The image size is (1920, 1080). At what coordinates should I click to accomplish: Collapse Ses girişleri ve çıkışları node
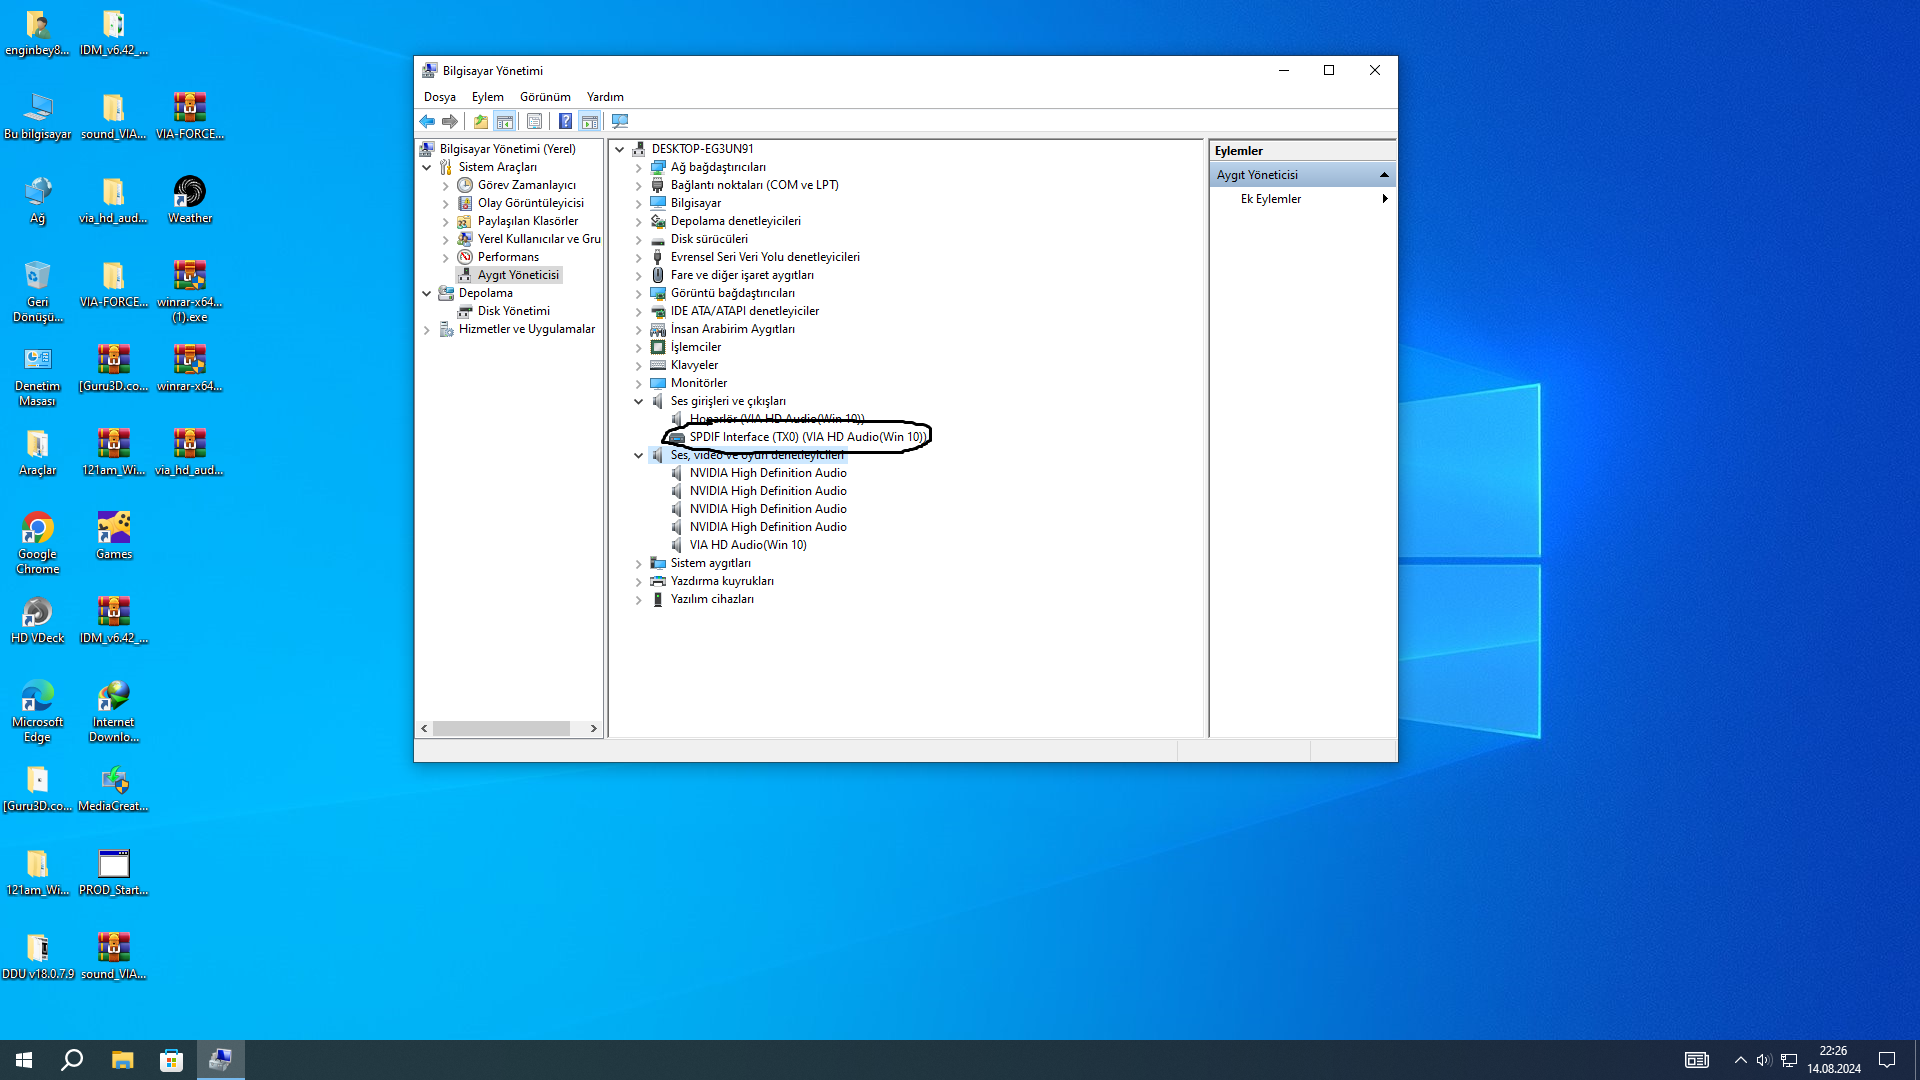pos(639,401)
